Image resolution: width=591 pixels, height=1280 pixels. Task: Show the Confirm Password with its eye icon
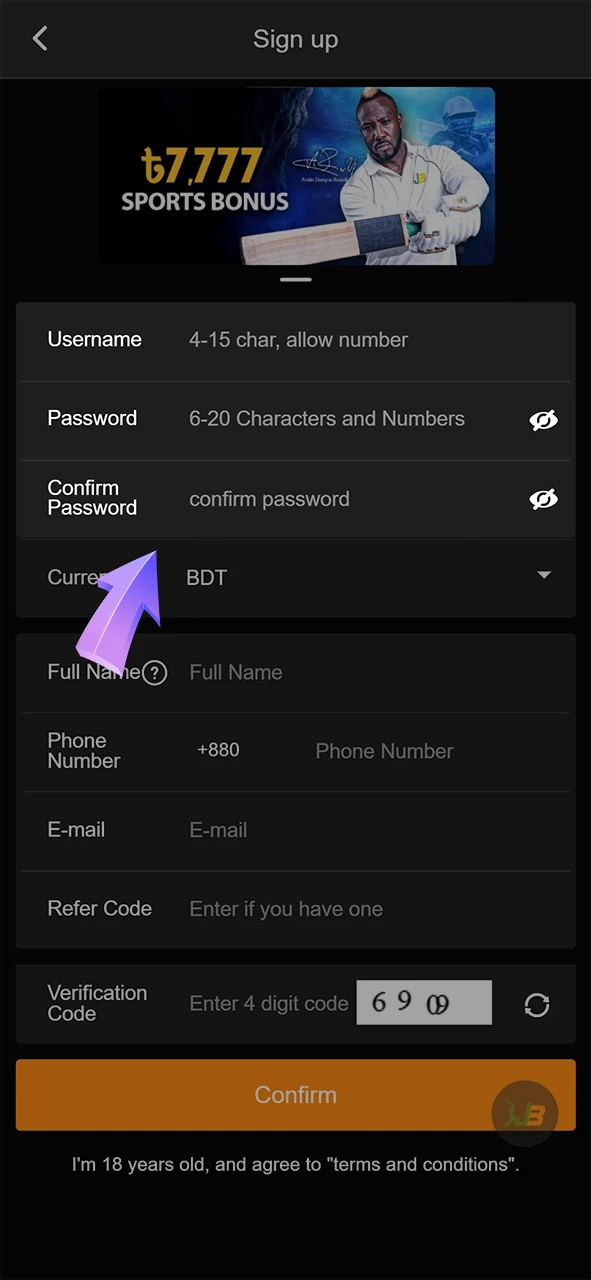(x=543, y=498)
